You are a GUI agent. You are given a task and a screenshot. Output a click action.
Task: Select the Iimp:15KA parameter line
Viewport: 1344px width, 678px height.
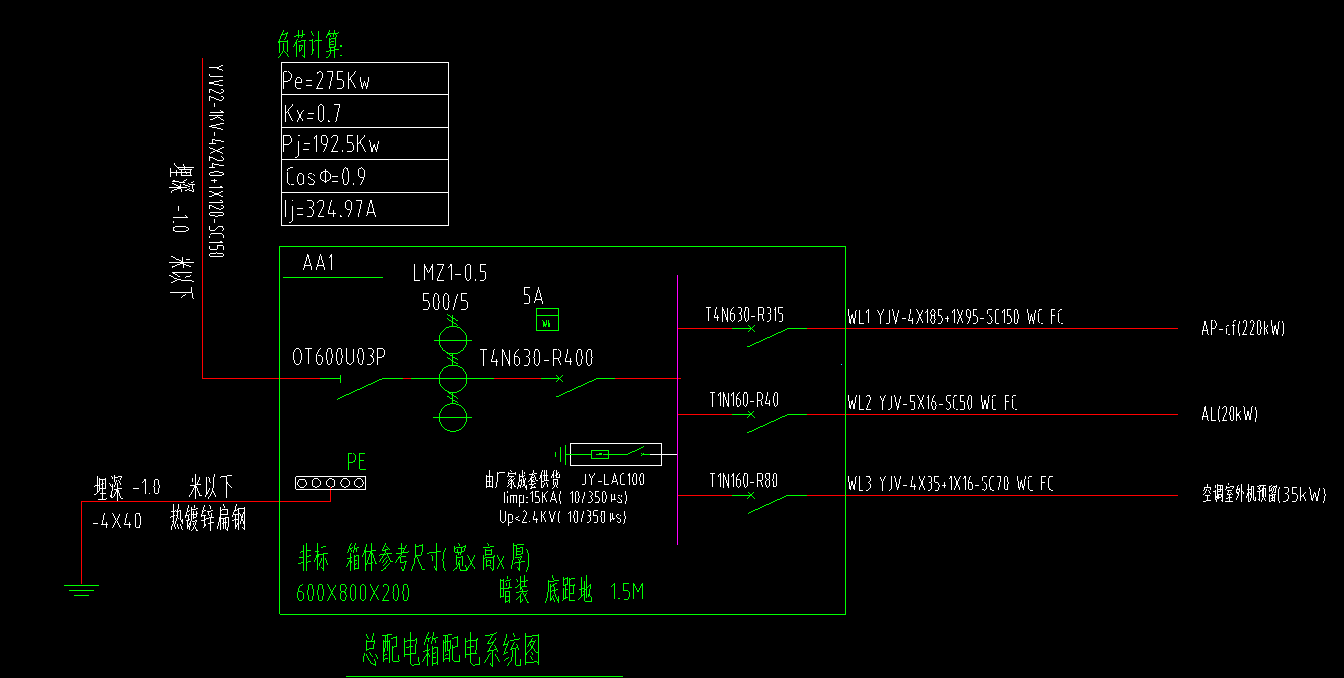pyautogui.click(x=565, y=498)
